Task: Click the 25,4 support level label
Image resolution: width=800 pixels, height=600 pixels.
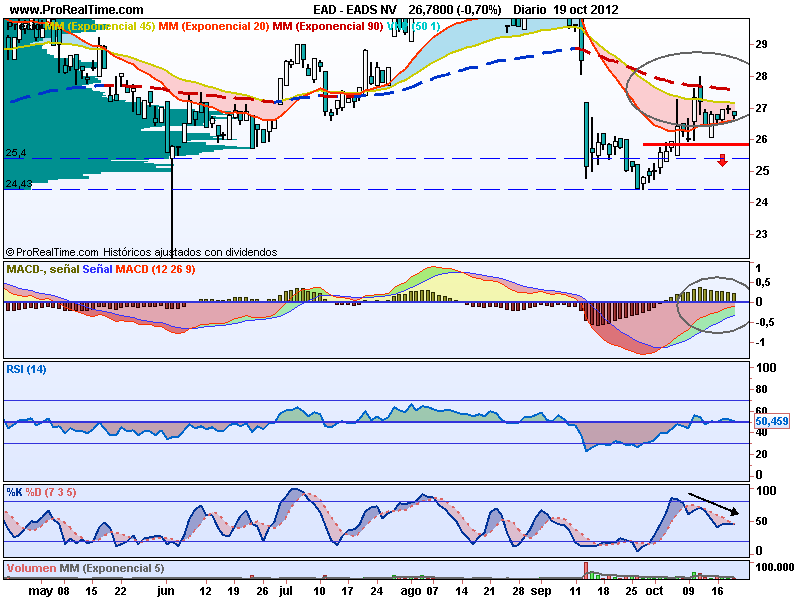Action: coord(16,153)
